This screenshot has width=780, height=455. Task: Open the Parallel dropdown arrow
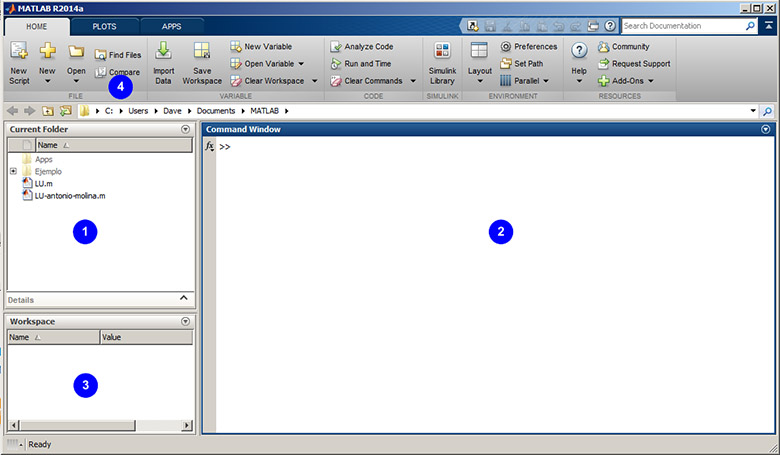point(546,81)
